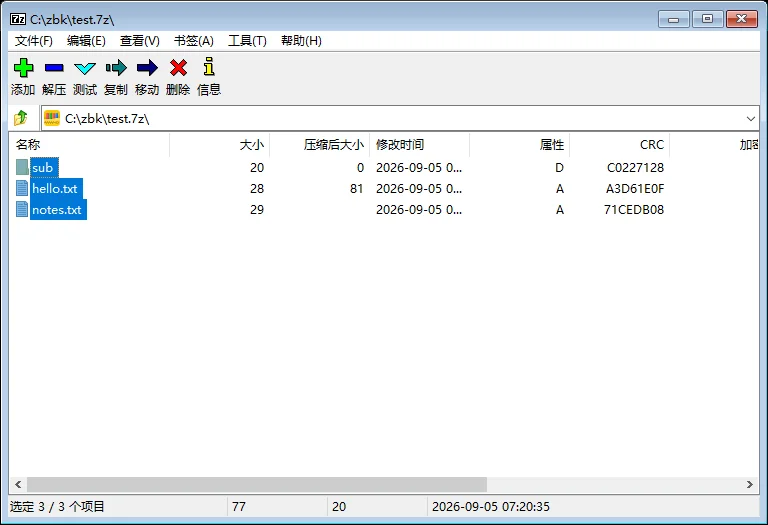The width and height of the screenshot is (768, 525).
Task: Click status bar text 选定 3 / 3 个项目
Action: (x=57, y=506)
